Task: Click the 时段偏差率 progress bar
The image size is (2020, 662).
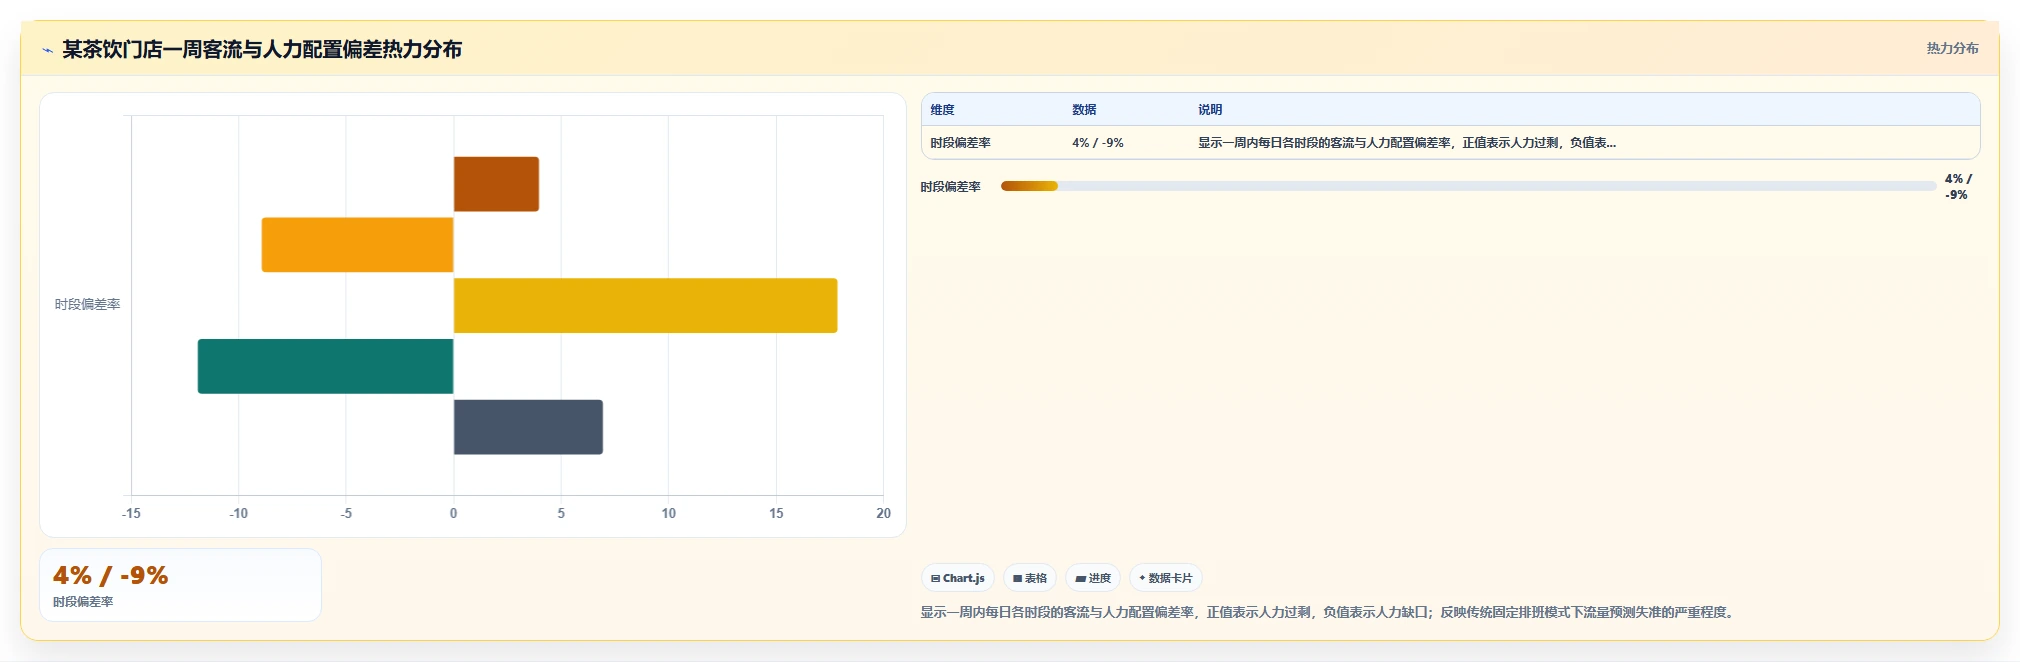Action: tap(1468, 186)
